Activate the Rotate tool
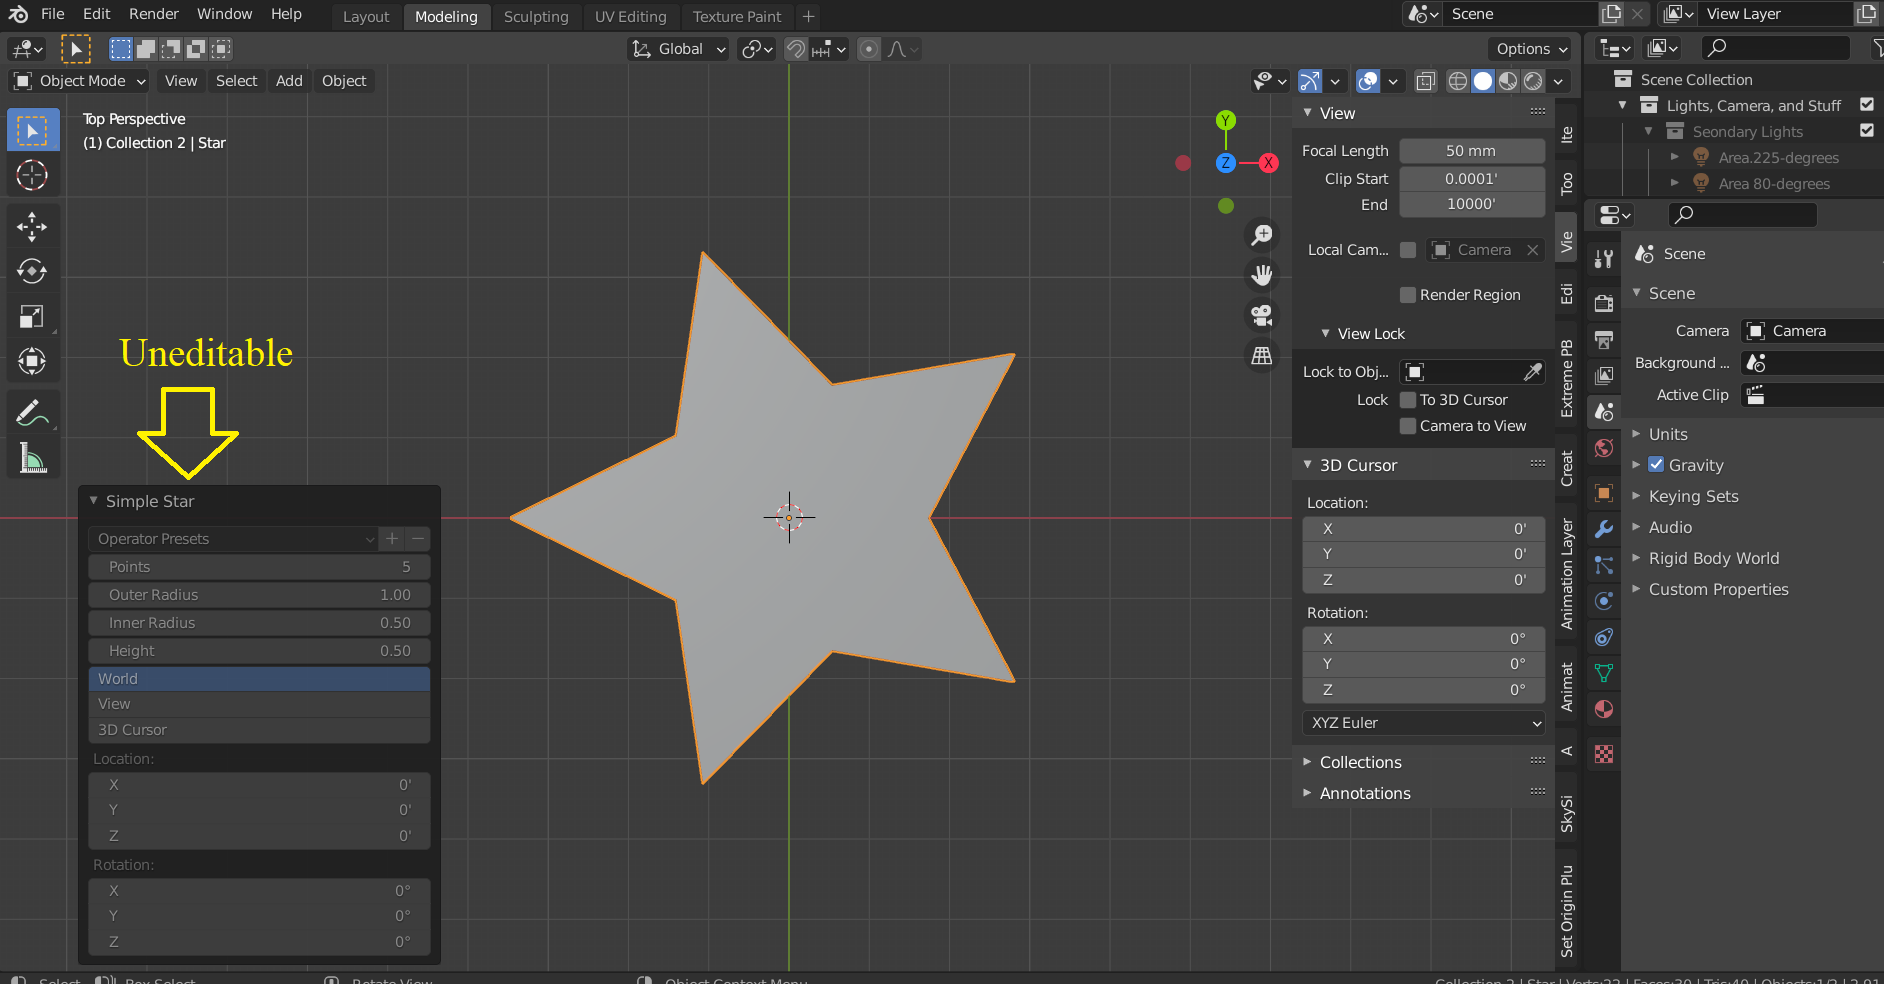This screenshot has height=984, width=1884. click(x=32, y=272)
